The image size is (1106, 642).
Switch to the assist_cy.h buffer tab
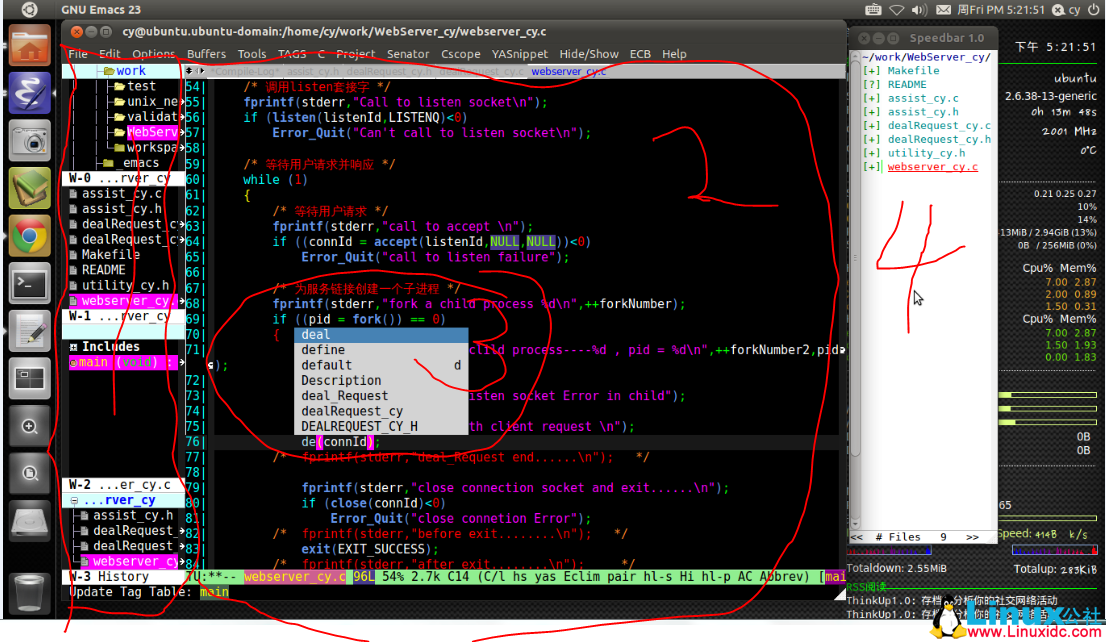tap(309, 72)
